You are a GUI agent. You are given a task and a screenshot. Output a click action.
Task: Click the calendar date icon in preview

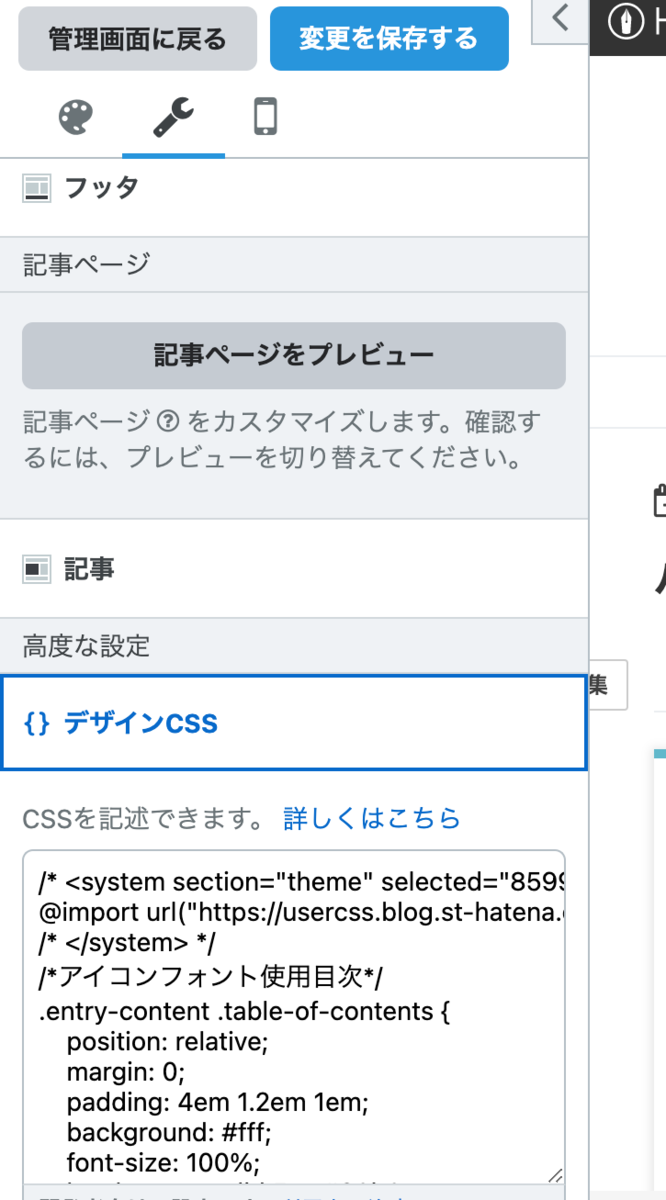(660, 501)
